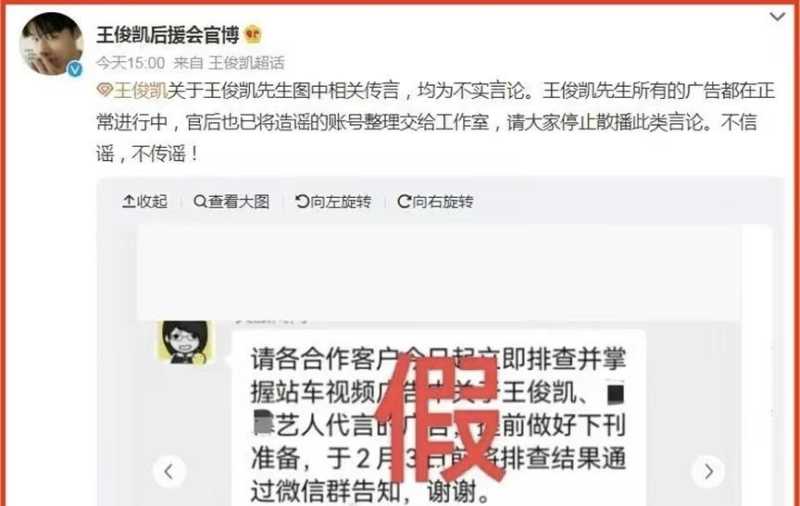The height and width of the screenshot is (506, 800).
Task: Click the membership badge beside the username
Action: coord(253,35)
